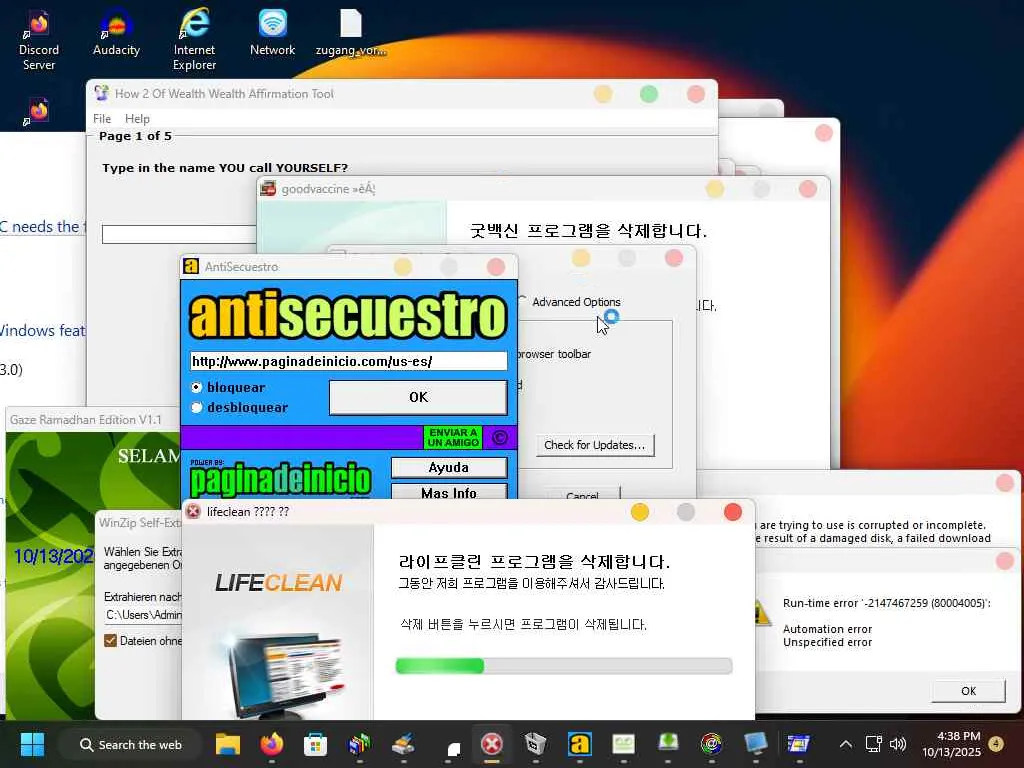Viewport: 1024px width, 768px height.
Task: Open the Help menu in Wealth Affirmation Tool
Action: pos(137,119)
